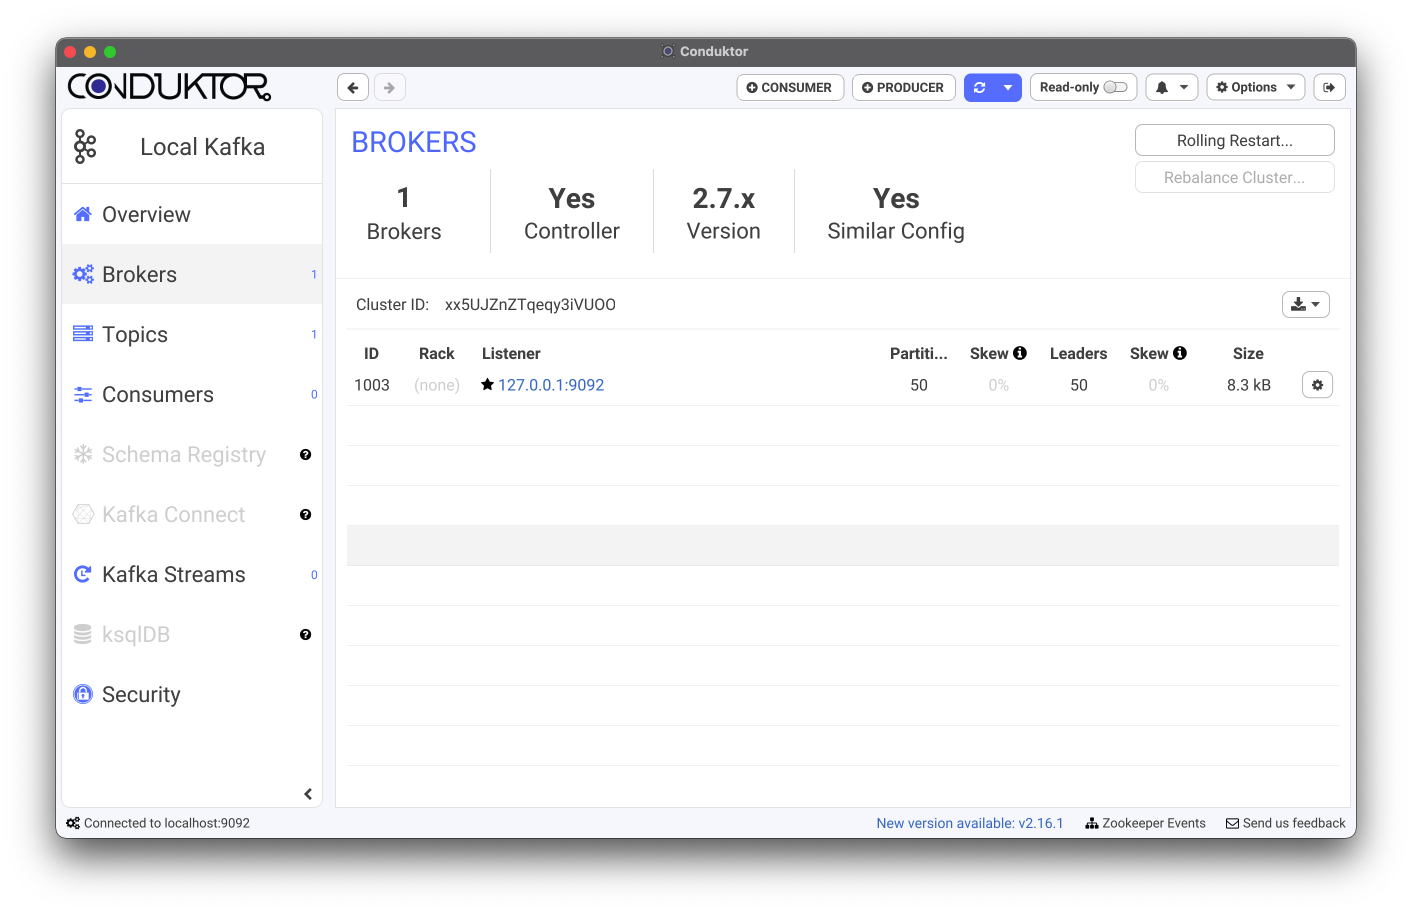Click Rebalance Cluster button
This screenshot has width=1412, height=912.
click(1235, 177)
